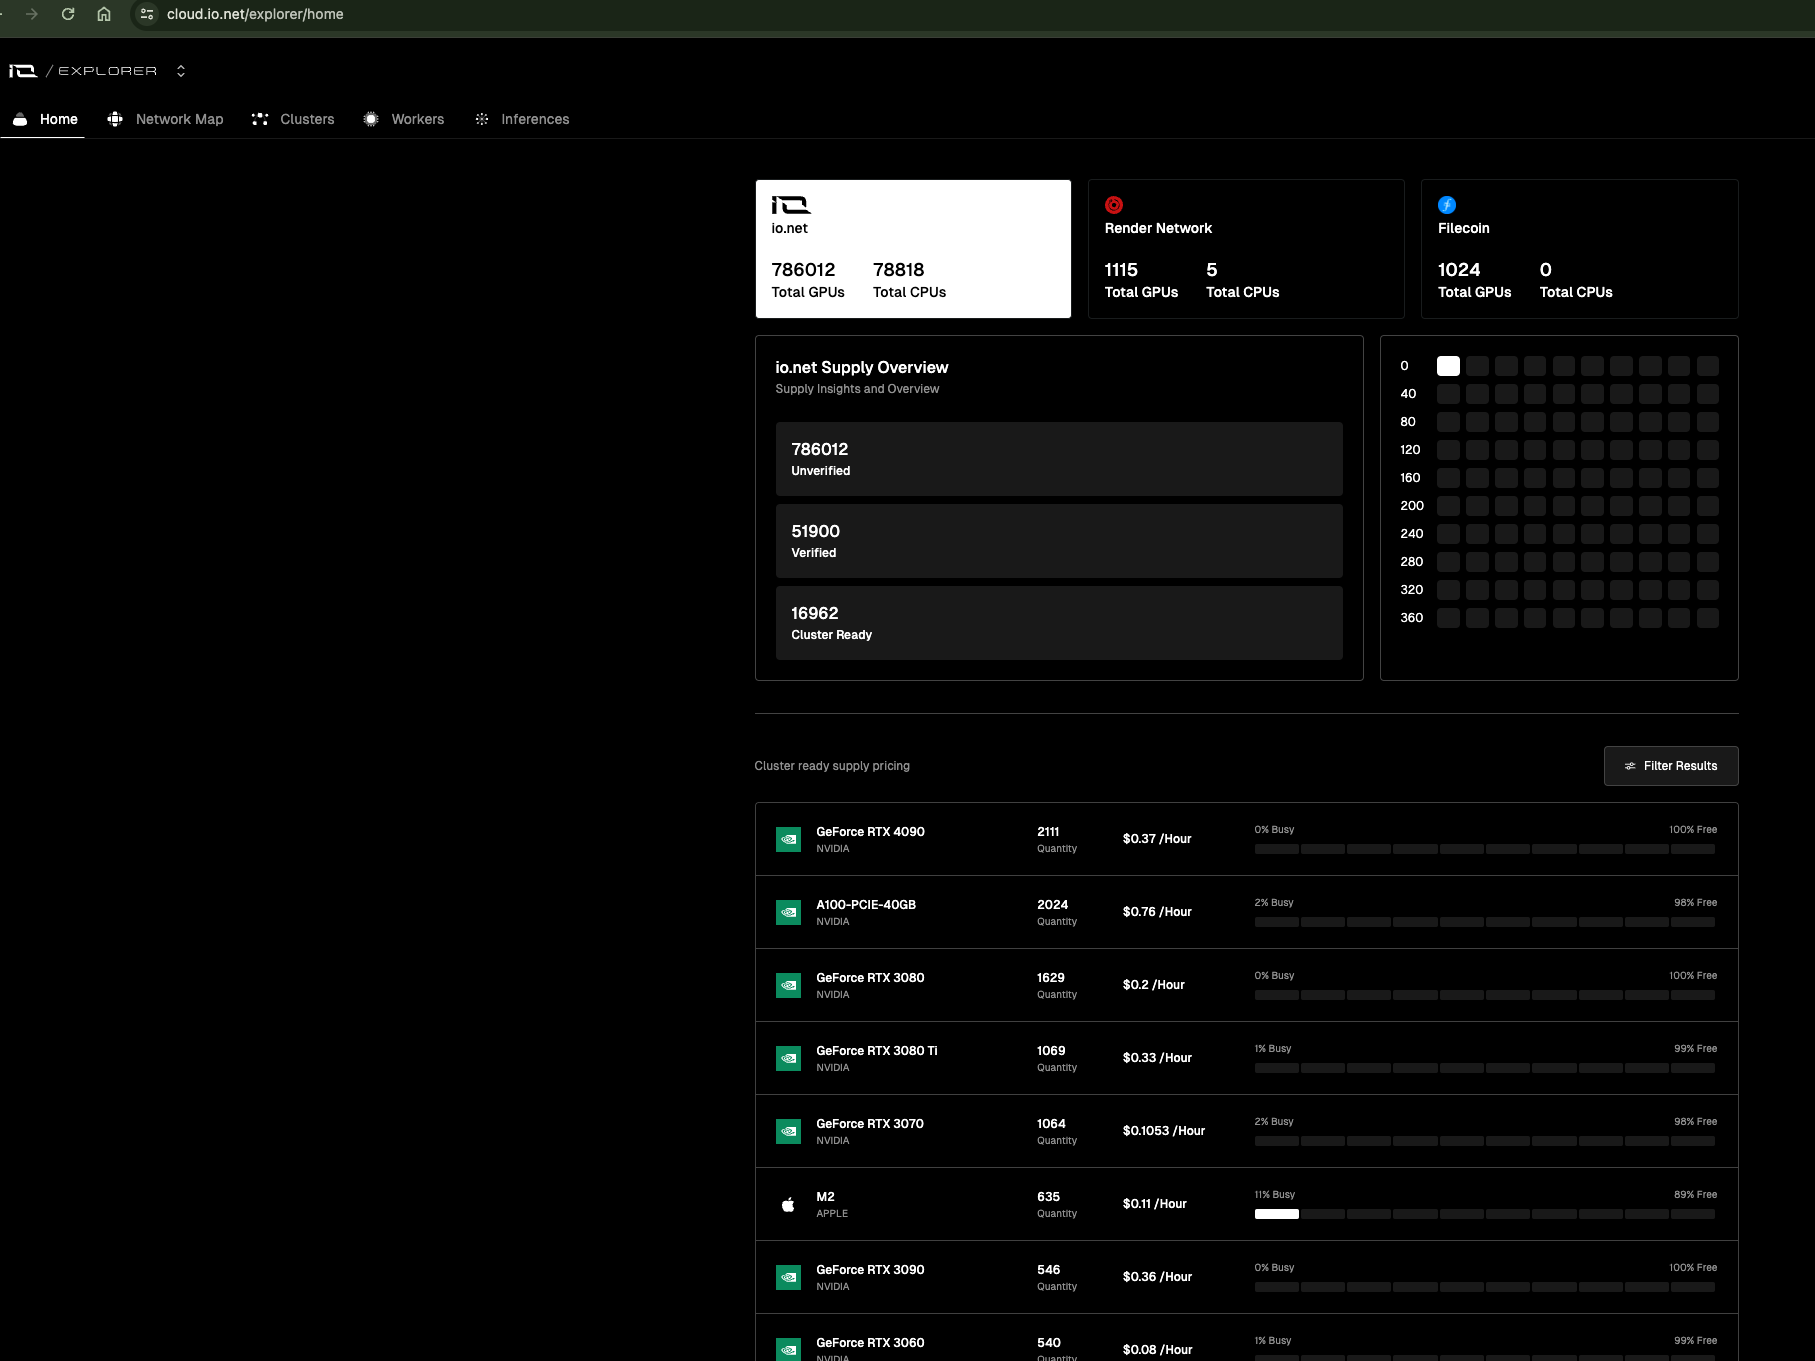The height and width of the screenshot is (1361, 1815).
Task: Click the 1629 quantity value
Action: pos(1051,978)
